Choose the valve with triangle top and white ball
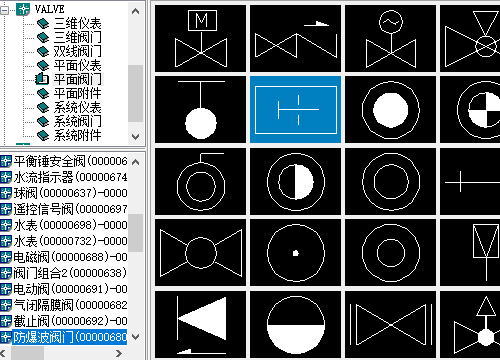 tap(470, 324)
